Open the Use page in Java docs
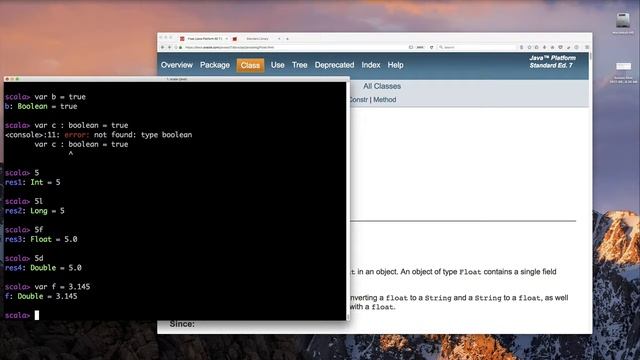Viewport: 640px width, 360px height. pos(278,65)
